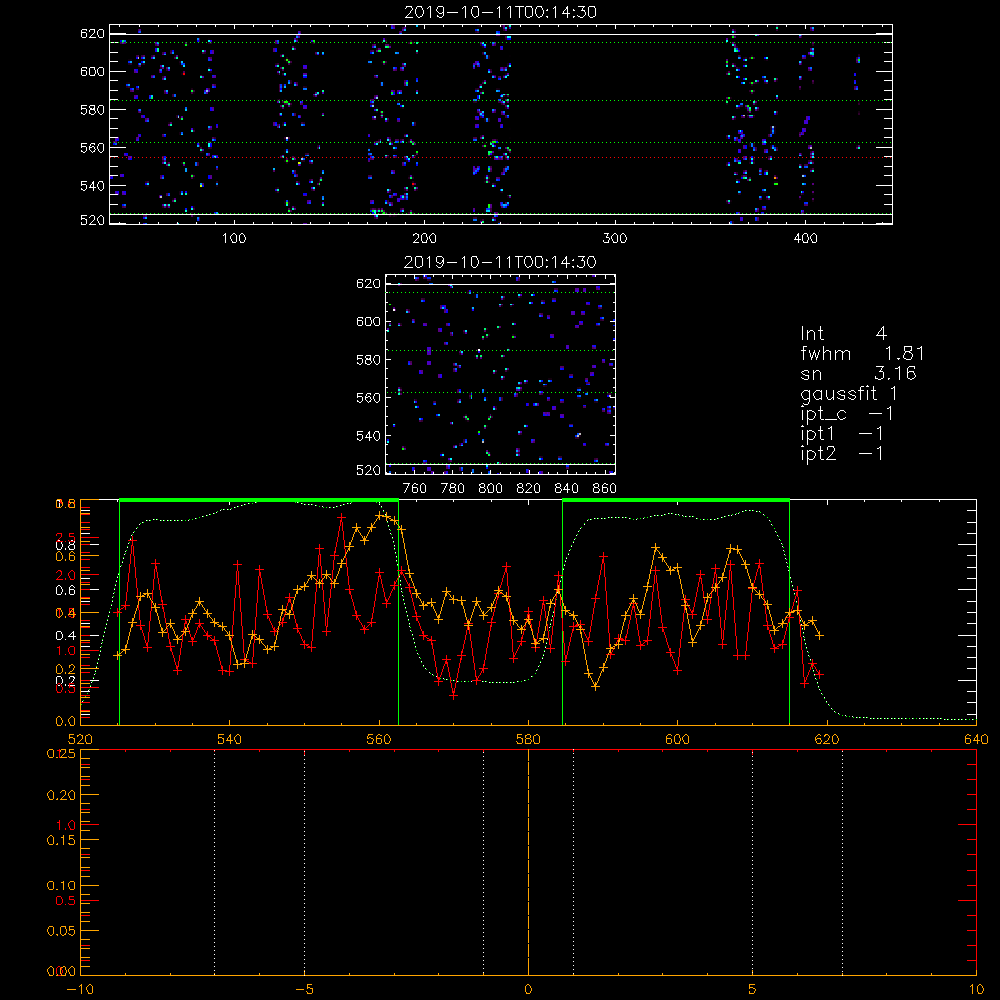Click x-axis label -5 on bottom plot
Image resolution: width=1000 pixels, height=1000 pixels.
[304, 990]
